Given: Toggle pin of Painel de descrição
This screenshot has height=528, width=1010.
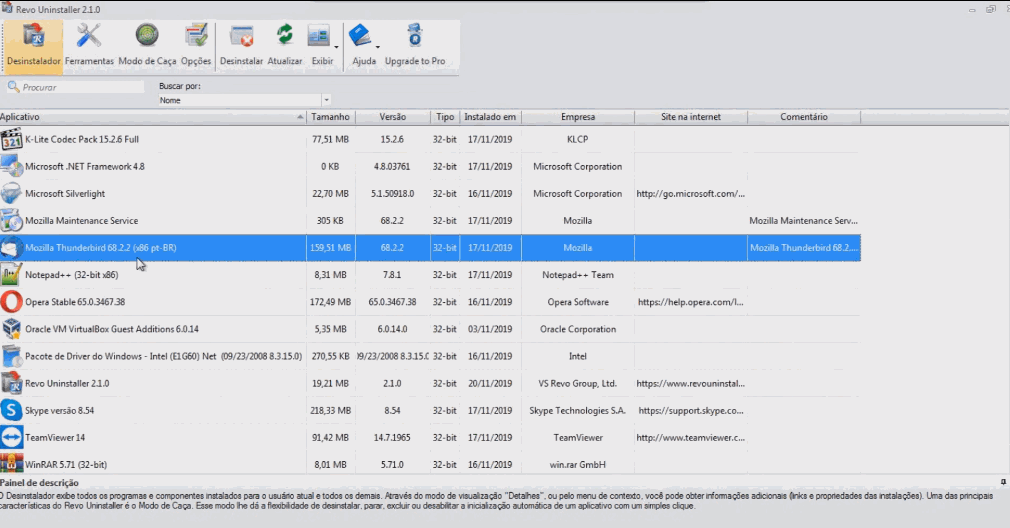Looking at the screenshot, I should pos(1003,482).
